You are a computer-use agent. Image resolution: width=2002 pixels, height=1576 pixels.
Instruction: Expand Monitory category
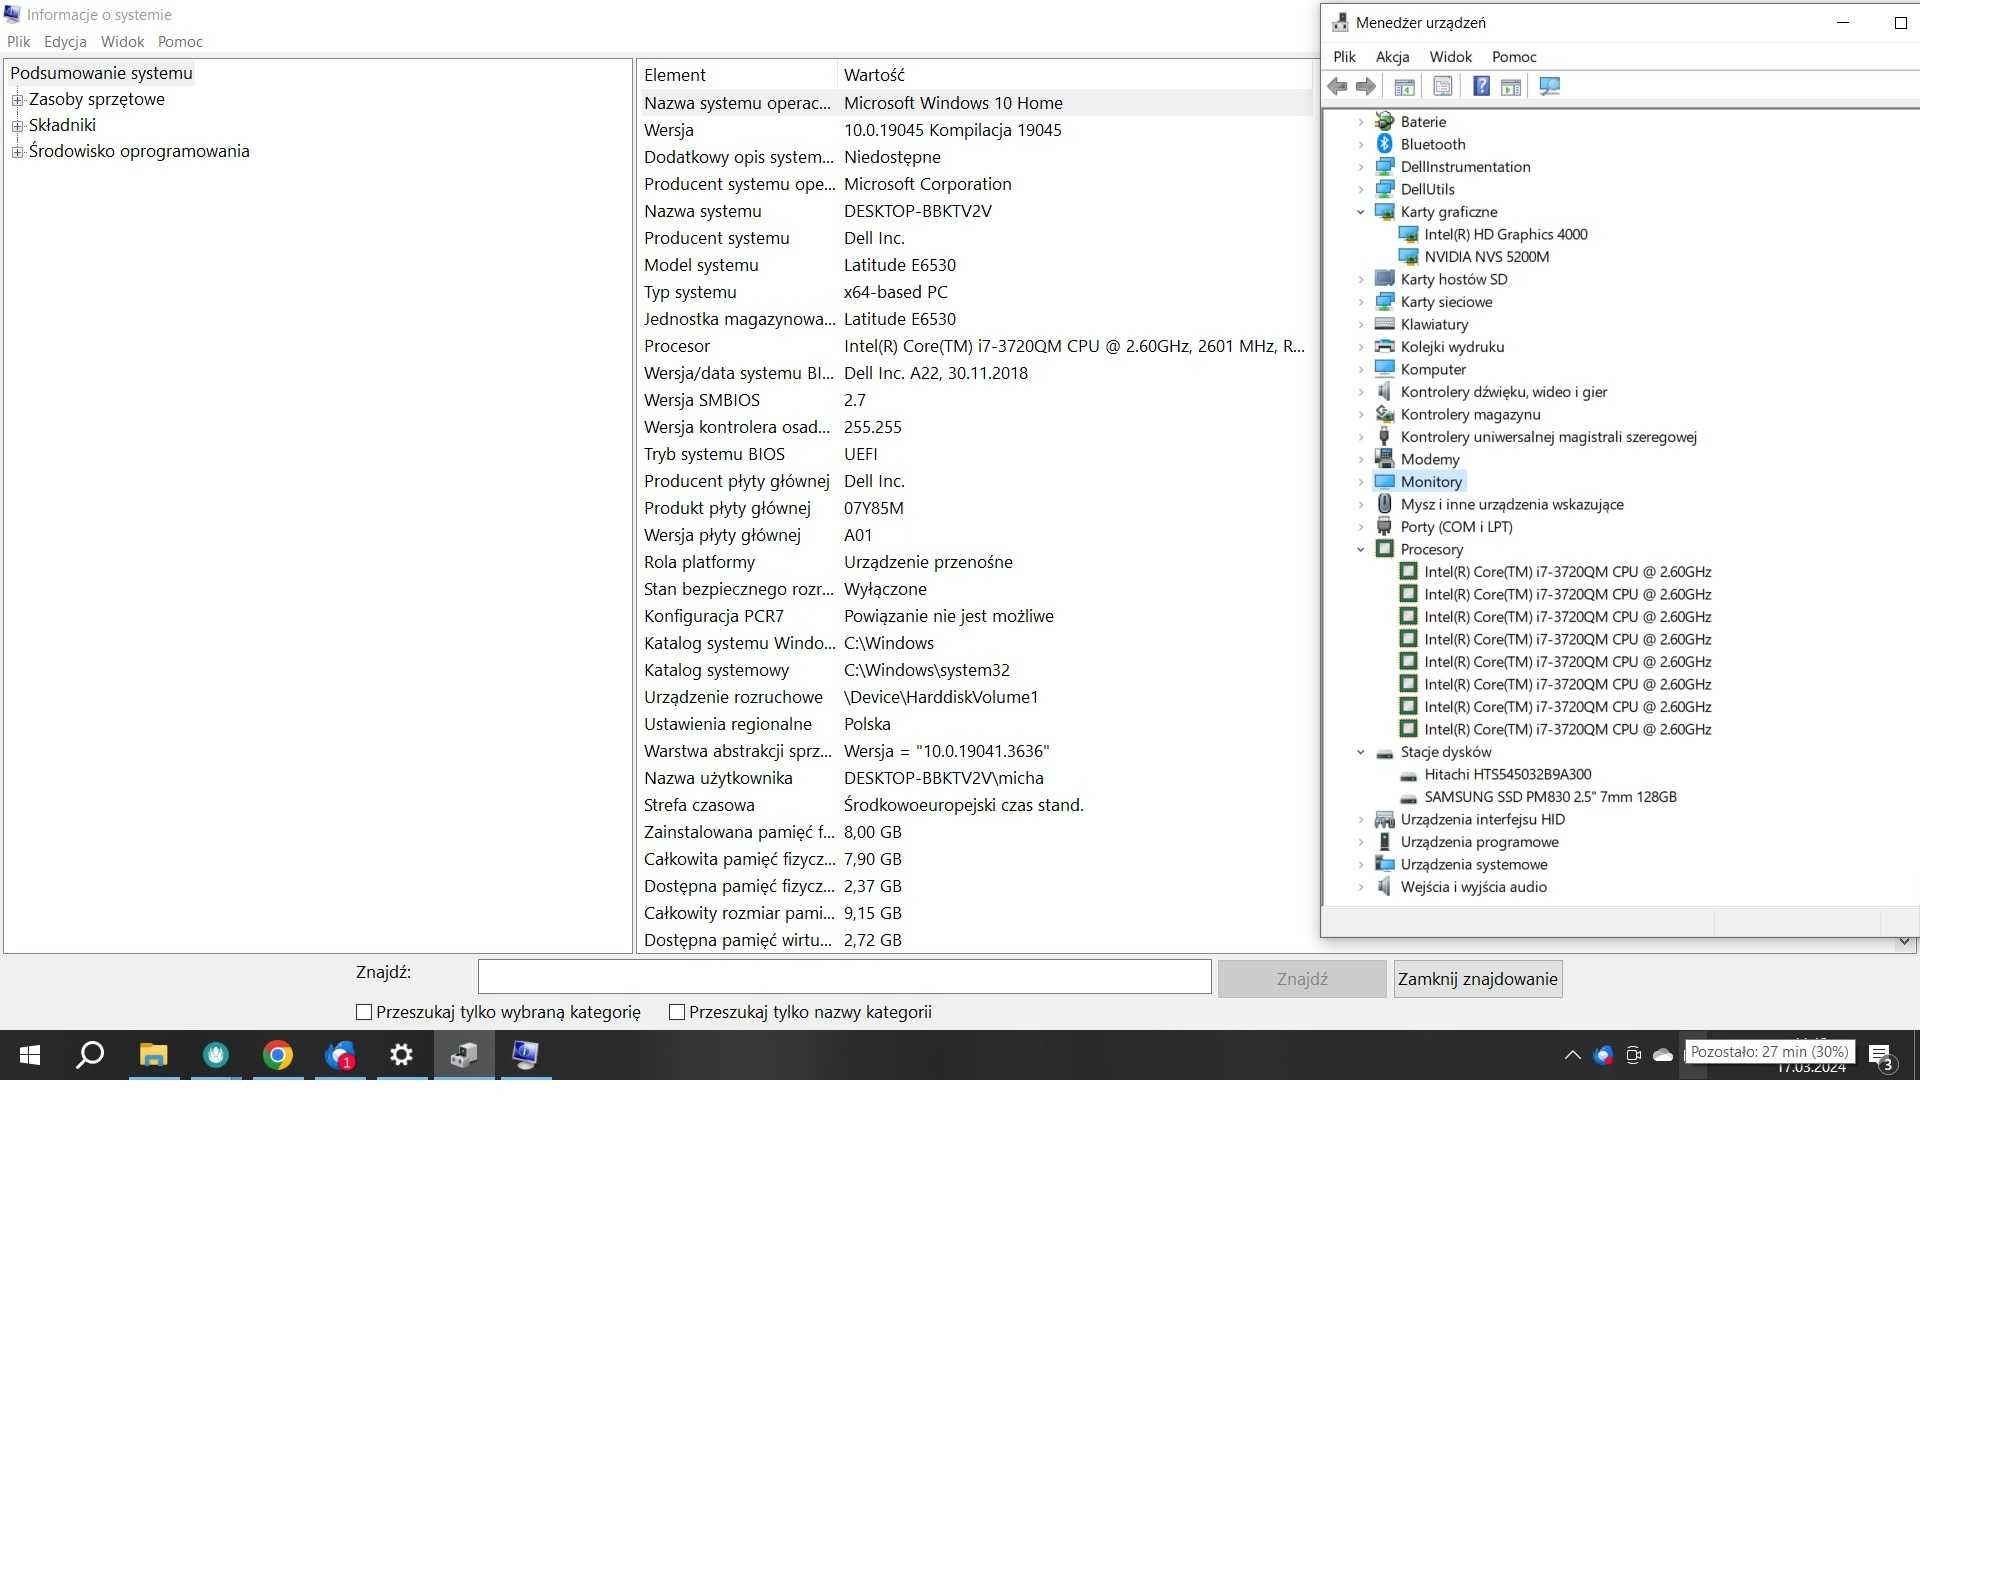(1360, 482)
